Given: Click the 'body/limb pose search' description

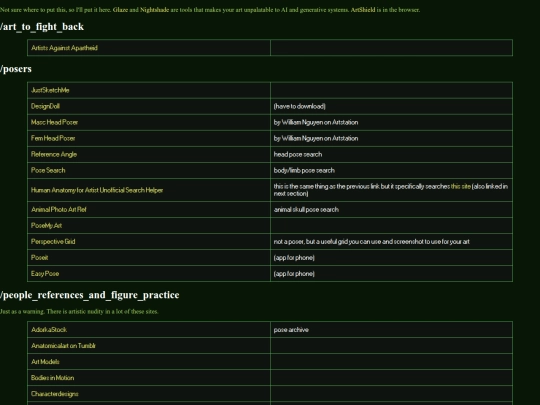Looking at the screenshot, I should 304,170.
